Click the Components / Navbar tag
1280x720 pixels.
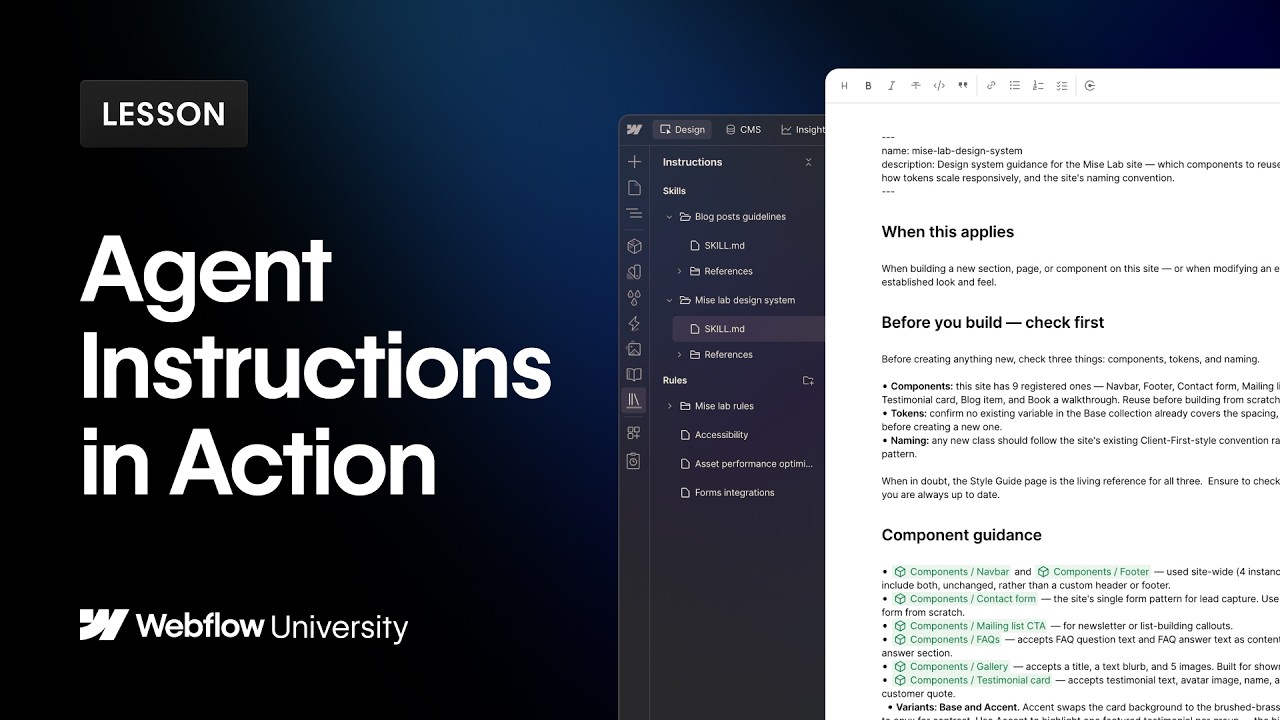tap(952, 572)
